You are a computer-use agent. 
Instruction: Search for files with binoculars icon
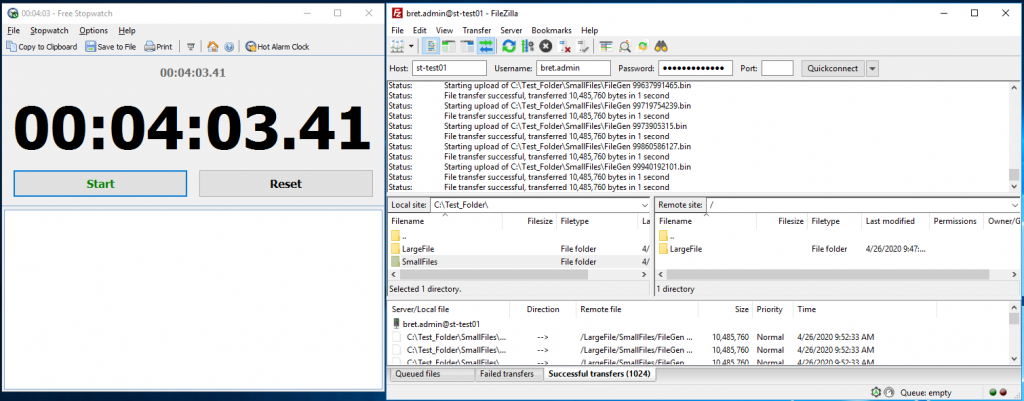coord(661,46)
